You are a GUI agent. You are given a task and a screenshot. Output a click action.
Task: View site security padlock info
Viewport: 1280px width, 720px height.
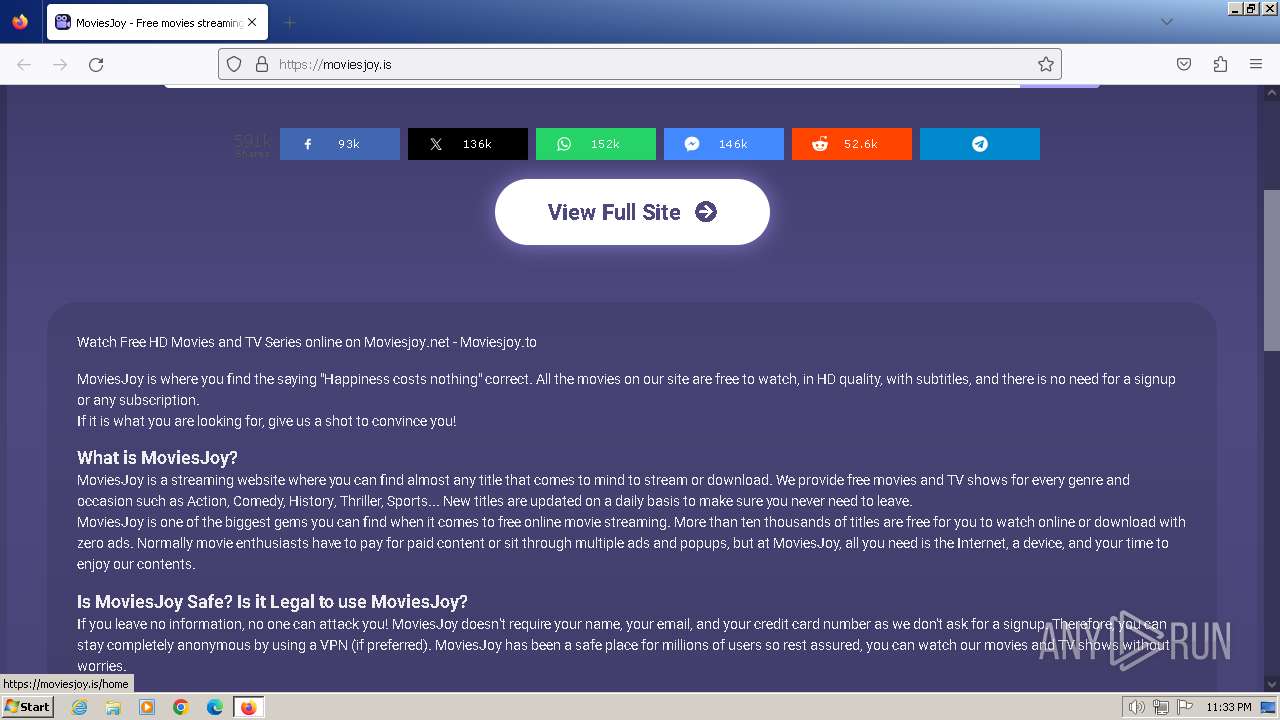tap(262, 64)
